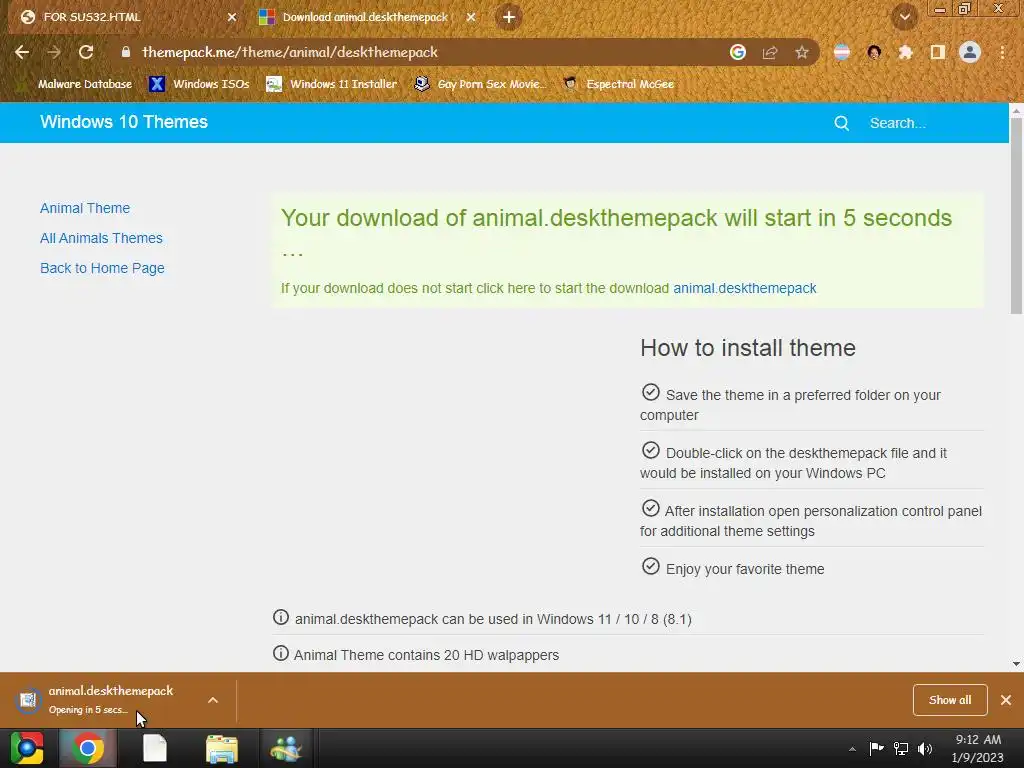Click the padlock site info icon
1024x768 pixels.
126,52
